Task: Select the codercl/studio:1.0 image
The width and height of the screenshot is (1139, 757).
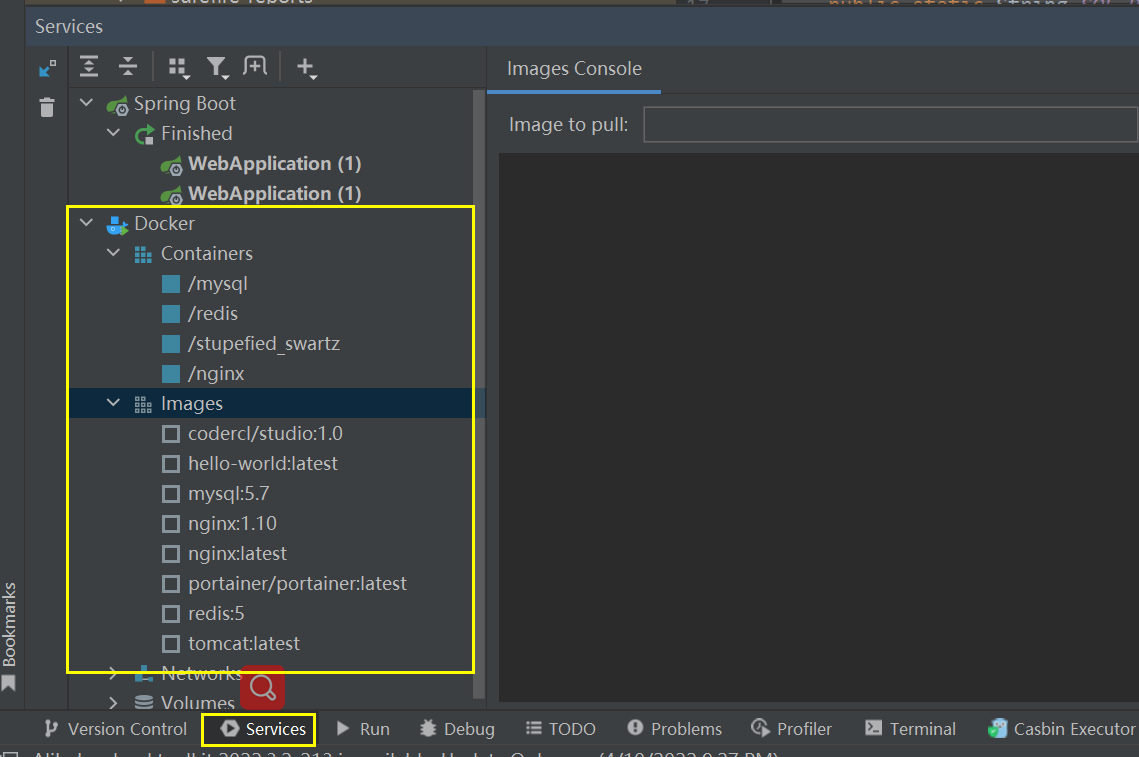Action: pos(265,434)
